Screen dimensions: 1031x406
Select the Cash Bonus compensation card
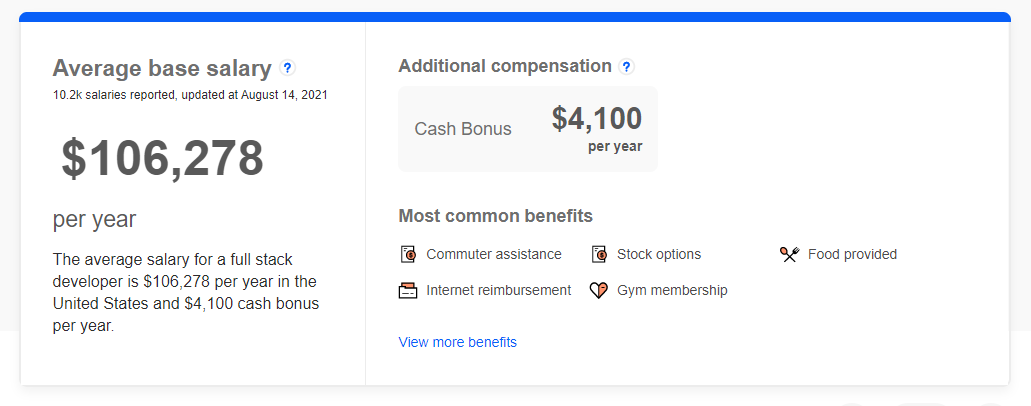tap(528, 129)
